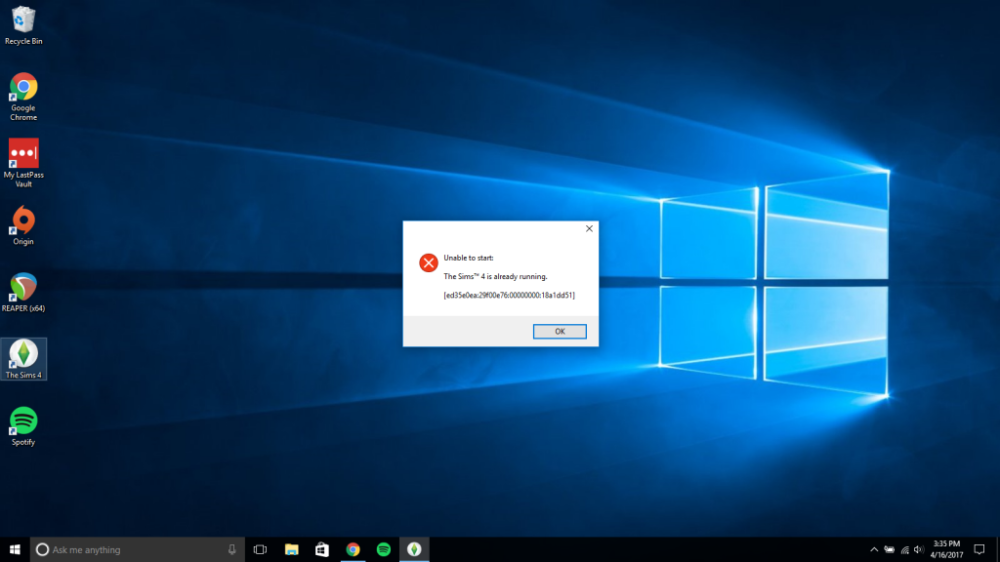Open the network connections tray icon
This screenshot has height=562, width=1000.
904,549
